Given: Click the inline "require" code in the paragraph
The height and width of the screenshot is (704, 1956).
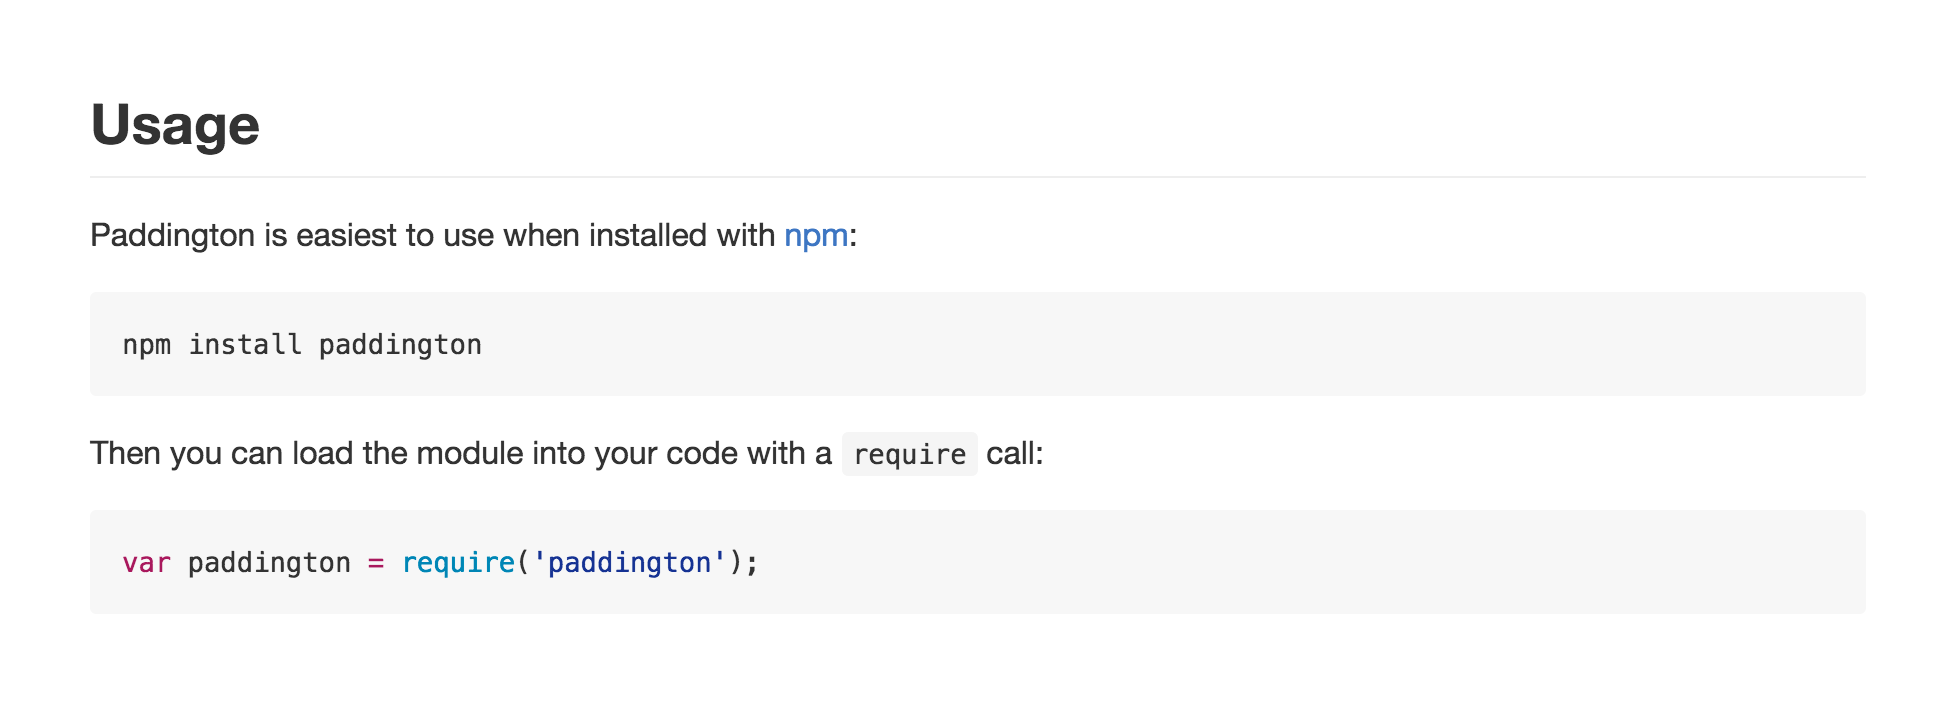Looking at the screenshot, I should point(909,455).
